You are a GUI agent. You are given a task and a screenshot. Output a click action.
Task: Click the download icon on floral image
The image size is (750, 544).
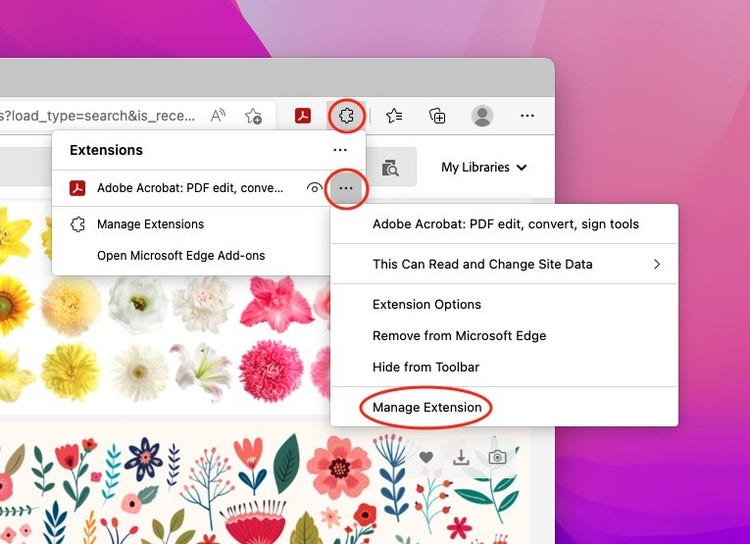pos(461,457)
